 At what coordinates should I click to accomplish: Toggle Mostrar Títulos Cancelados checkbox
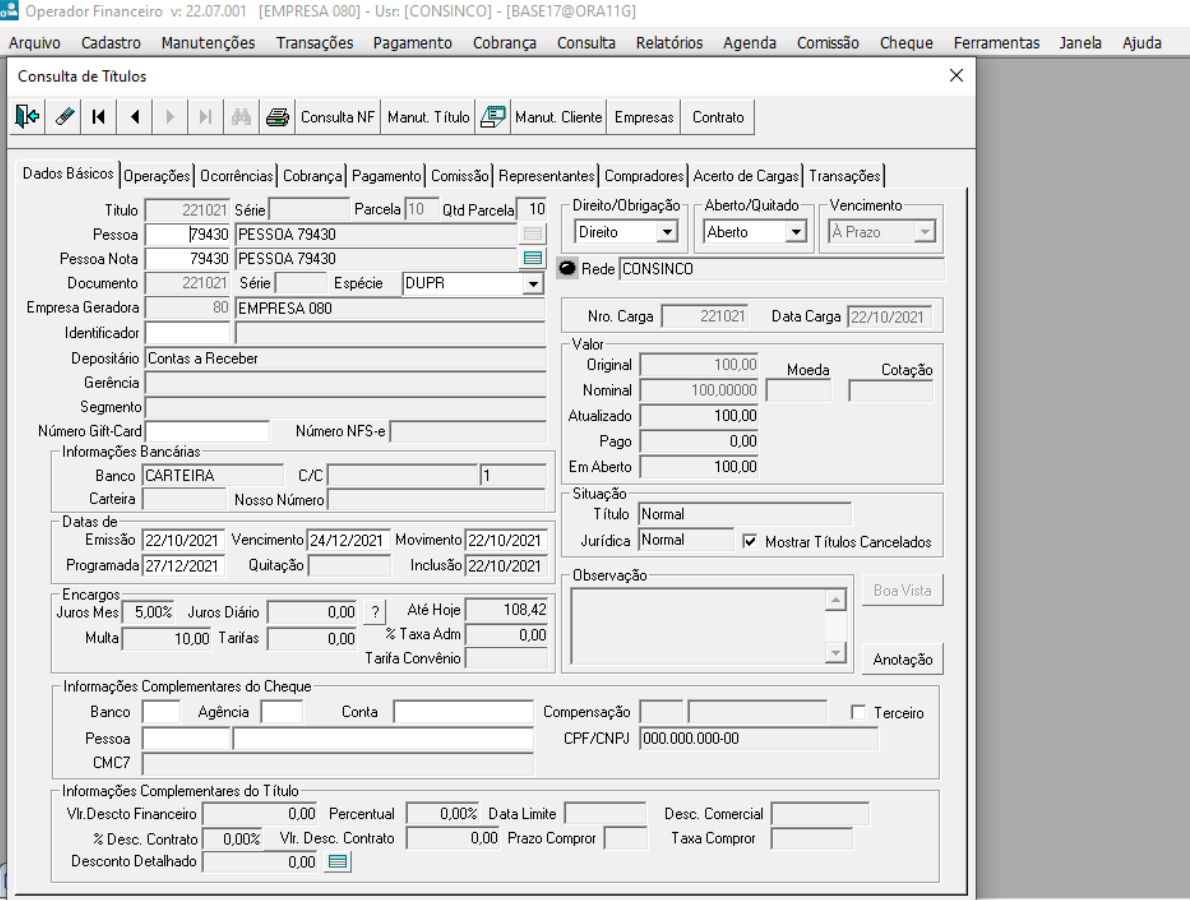pyautogui.click(x=750, y=542)
